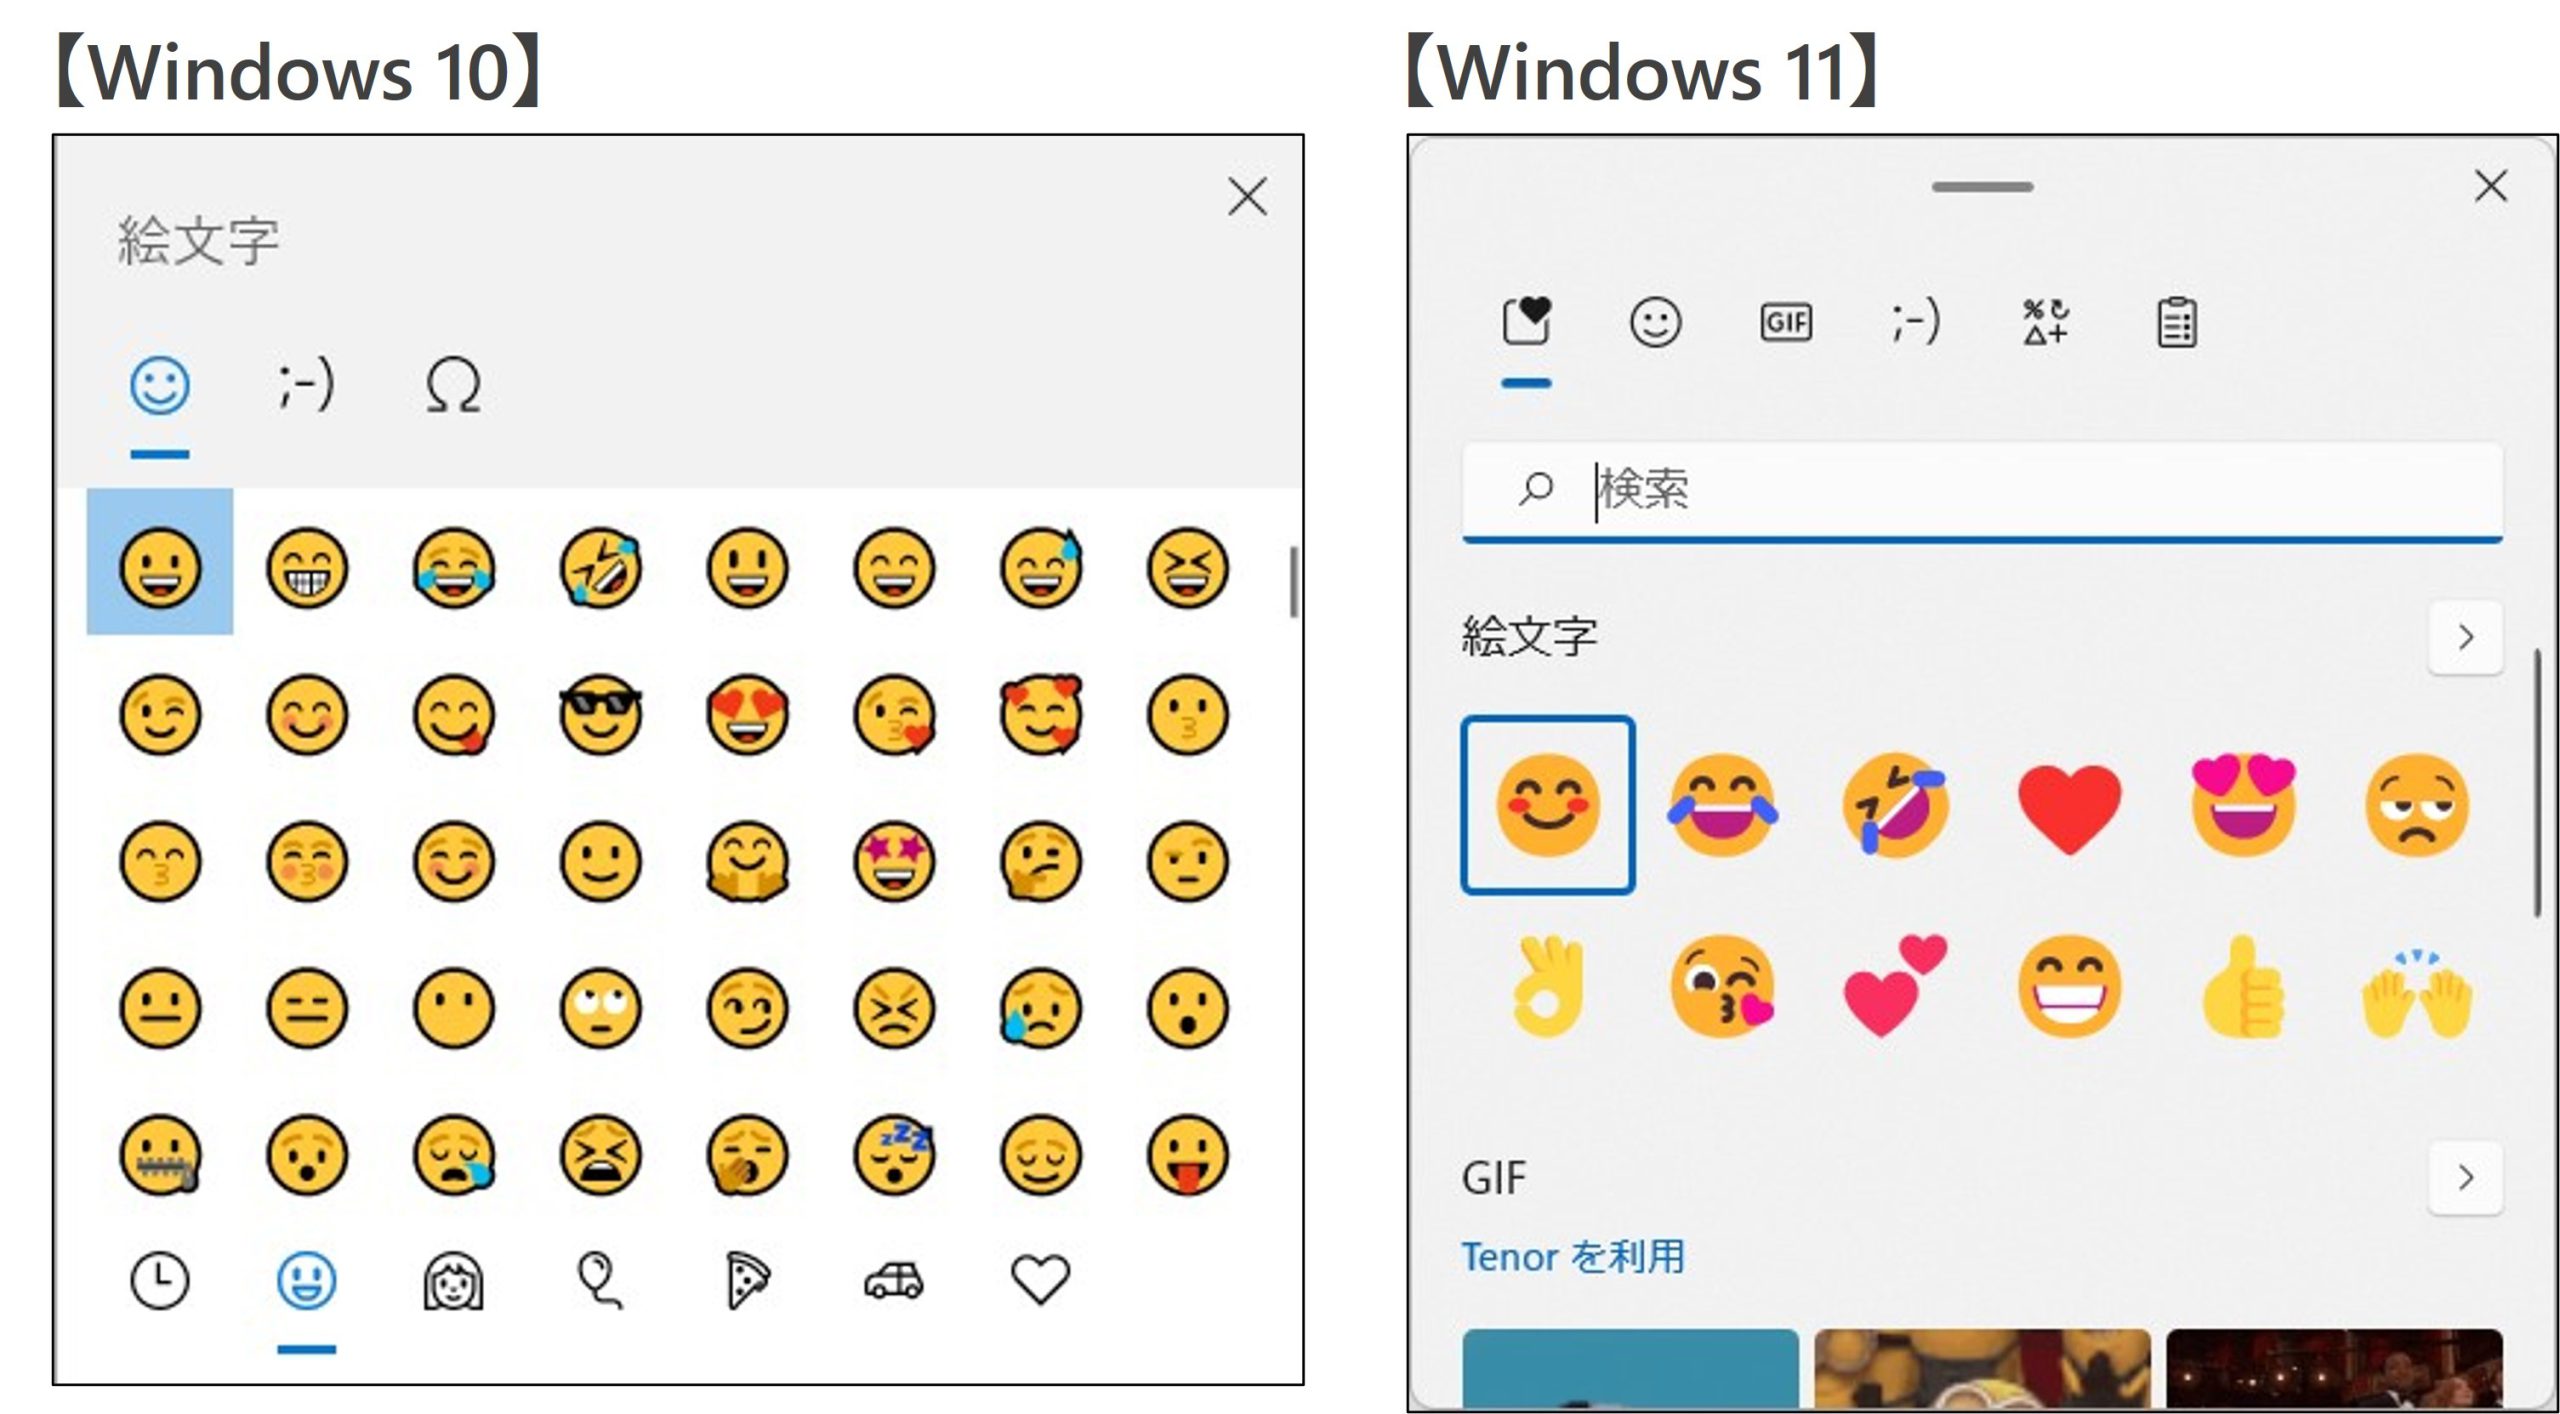The image size is (2560, 1414).
Task: Pick the tears of joy emoji in Windows 10
Action: (x=453, y=568)
